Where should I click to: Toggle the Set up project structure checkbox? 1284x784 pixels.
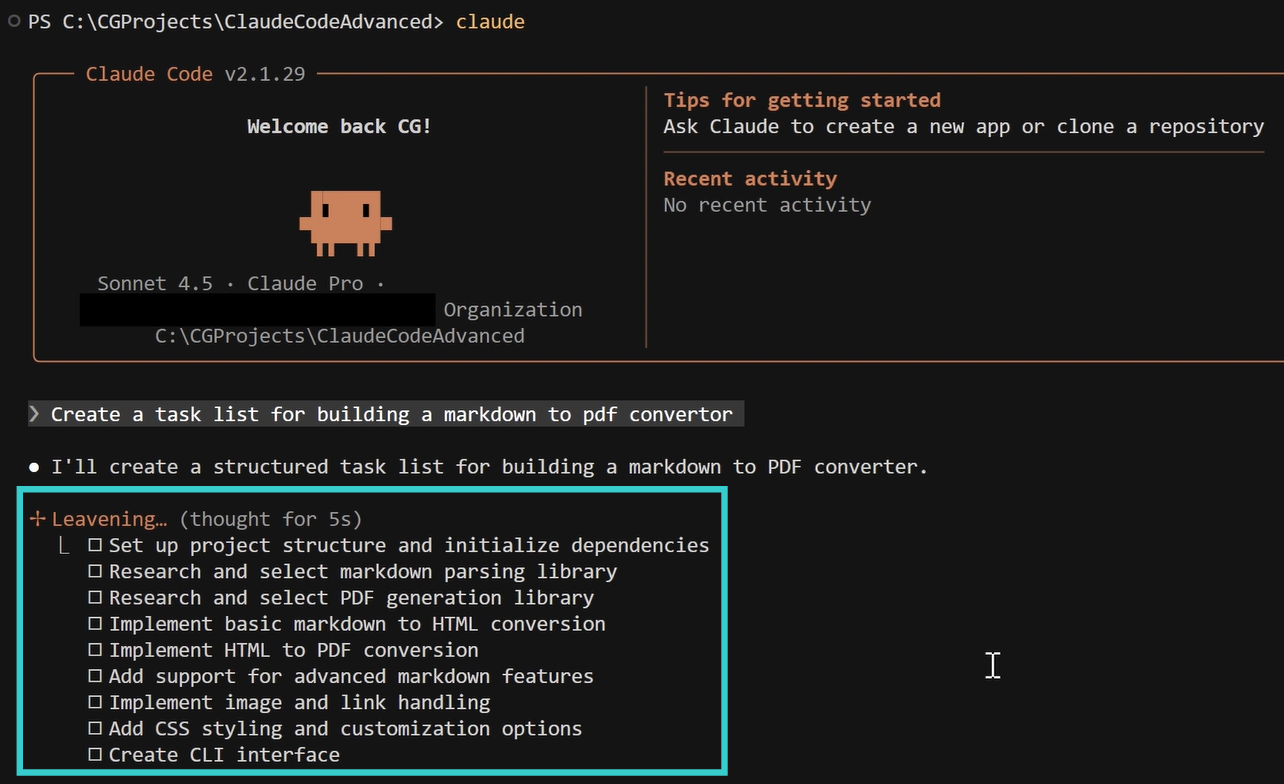pyautogui.click(x=95, y=546)
